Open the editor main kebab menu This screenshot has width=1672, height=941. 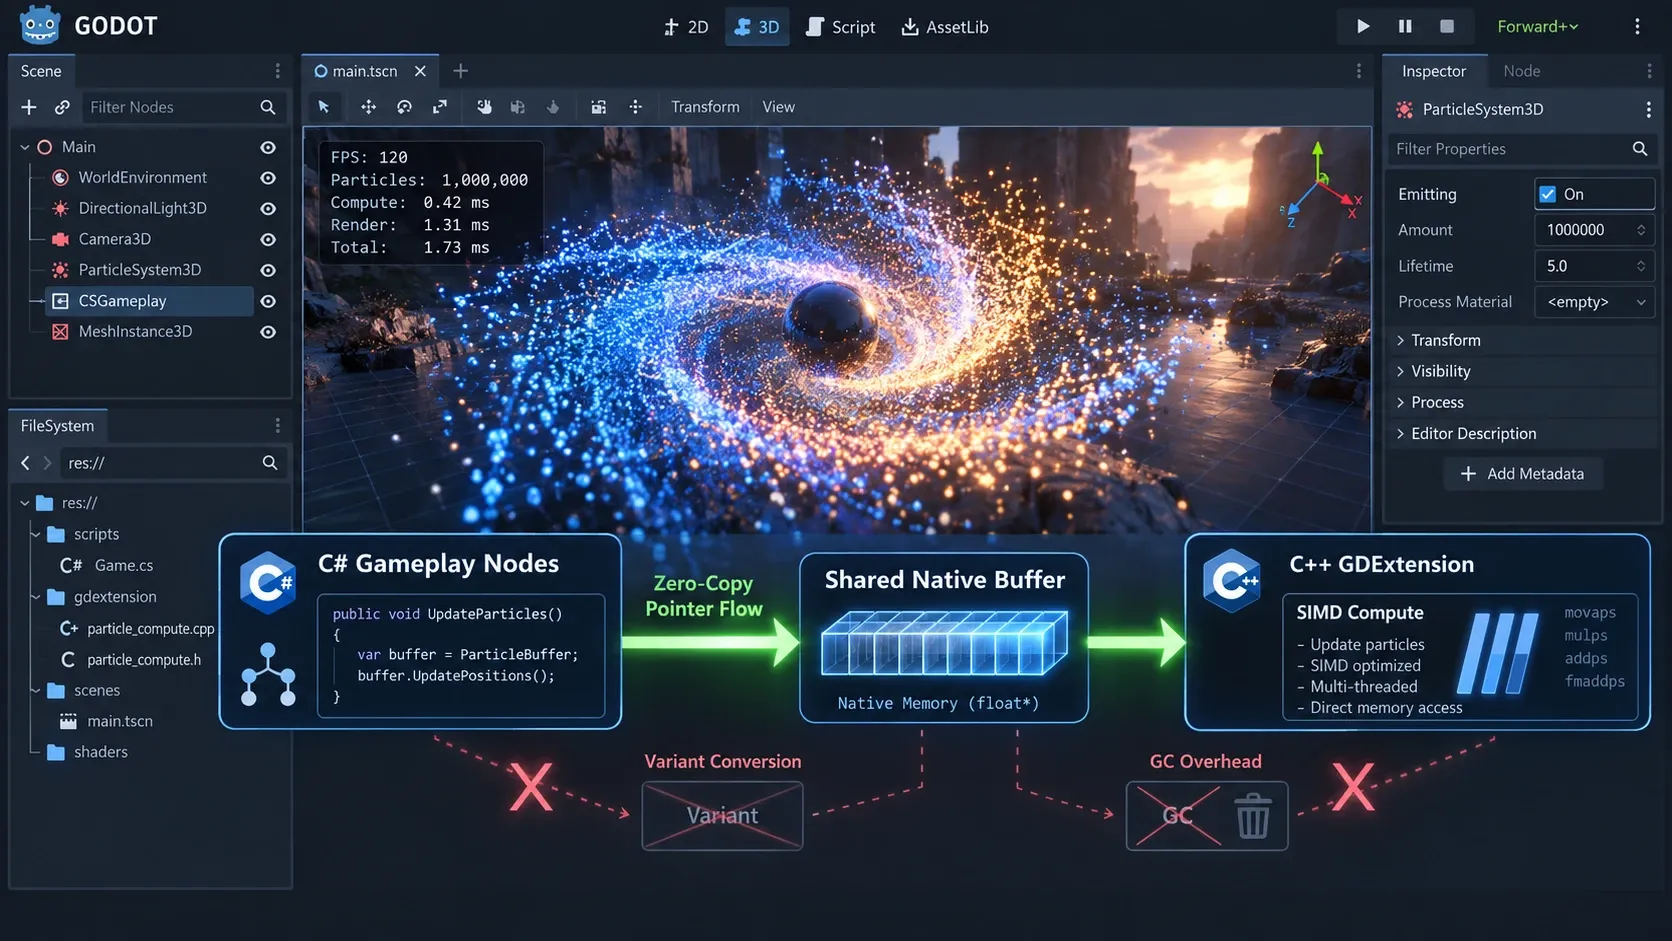(x=1637, y=27)
